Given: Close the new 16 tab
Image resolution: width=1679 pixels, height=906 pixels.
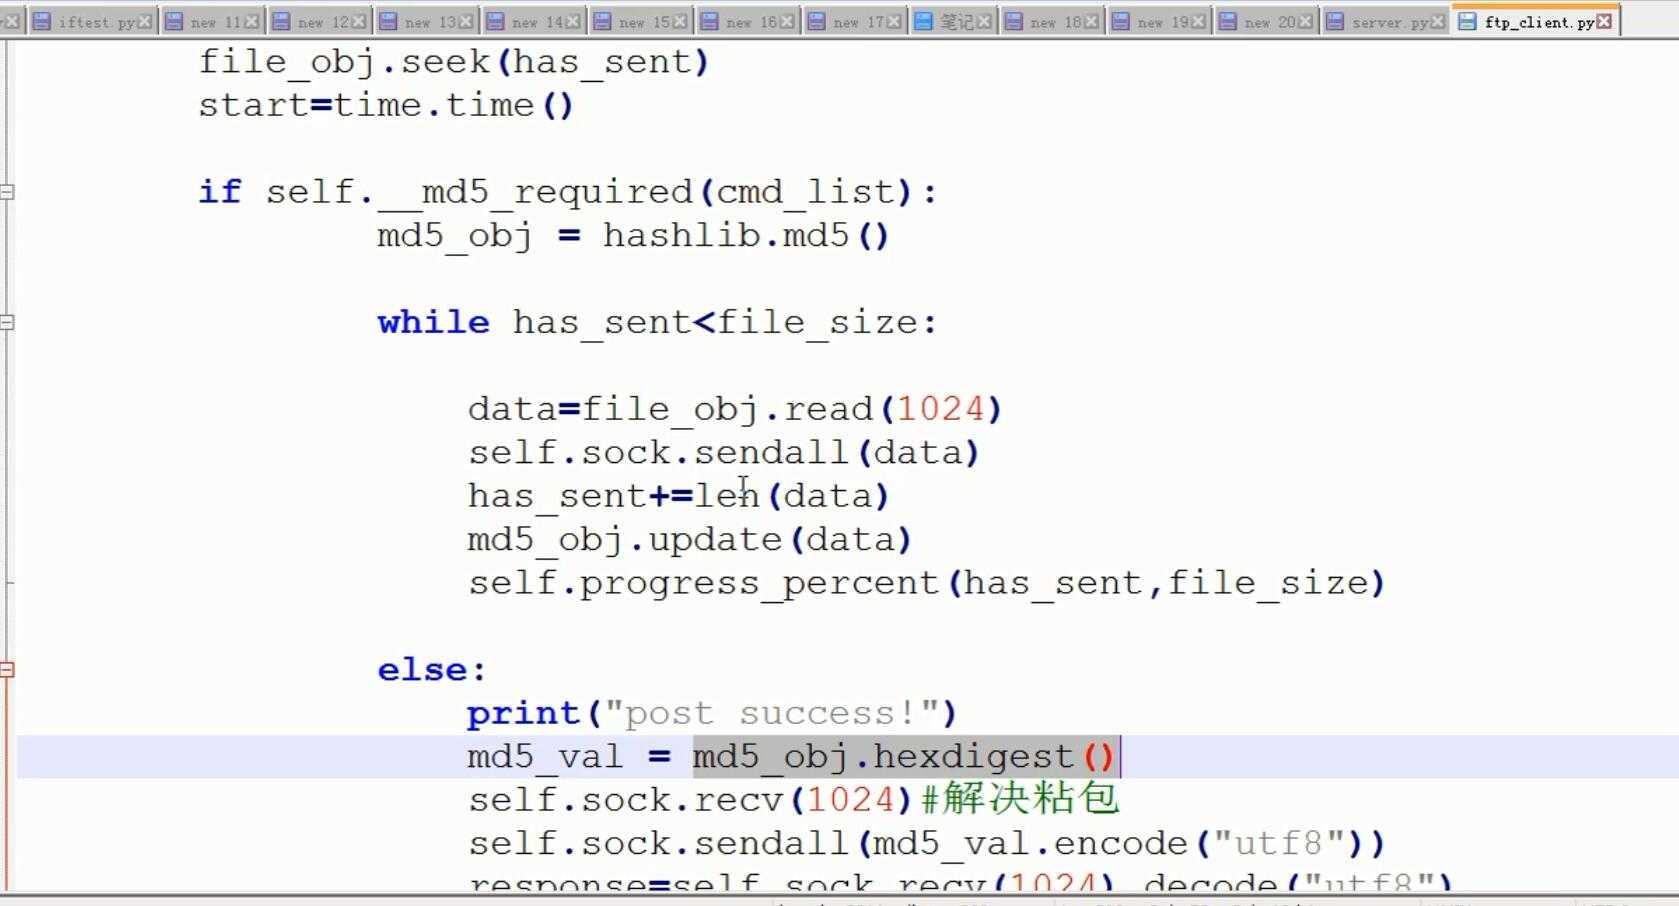Looking at the screenshot, I should tap(786, 22).
